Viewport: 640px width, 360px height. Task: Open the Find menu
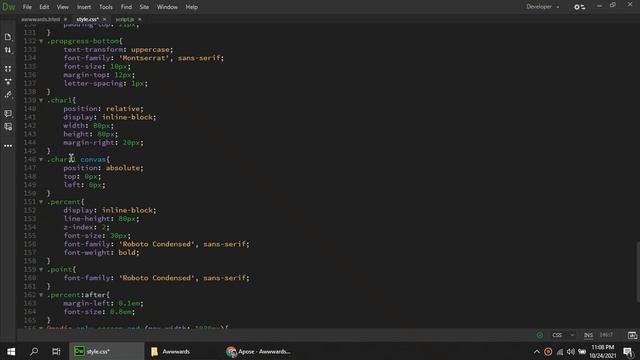tap(126, 7)
